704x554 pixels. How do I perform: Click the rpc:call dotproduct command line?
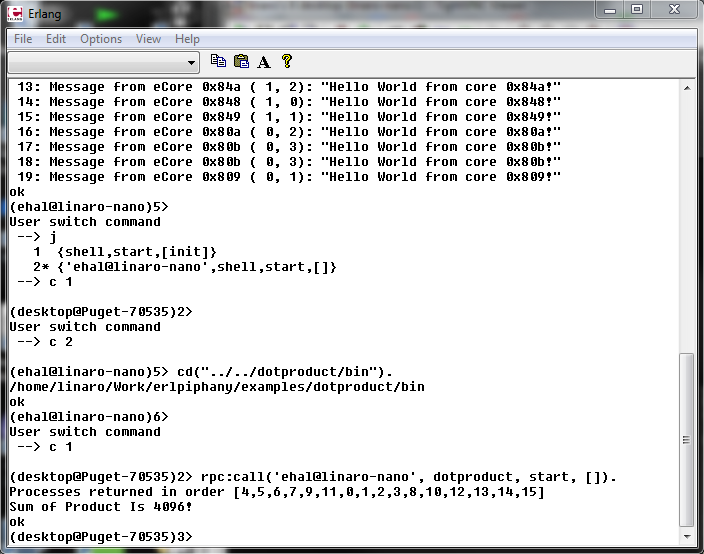[x=313, y=477]
